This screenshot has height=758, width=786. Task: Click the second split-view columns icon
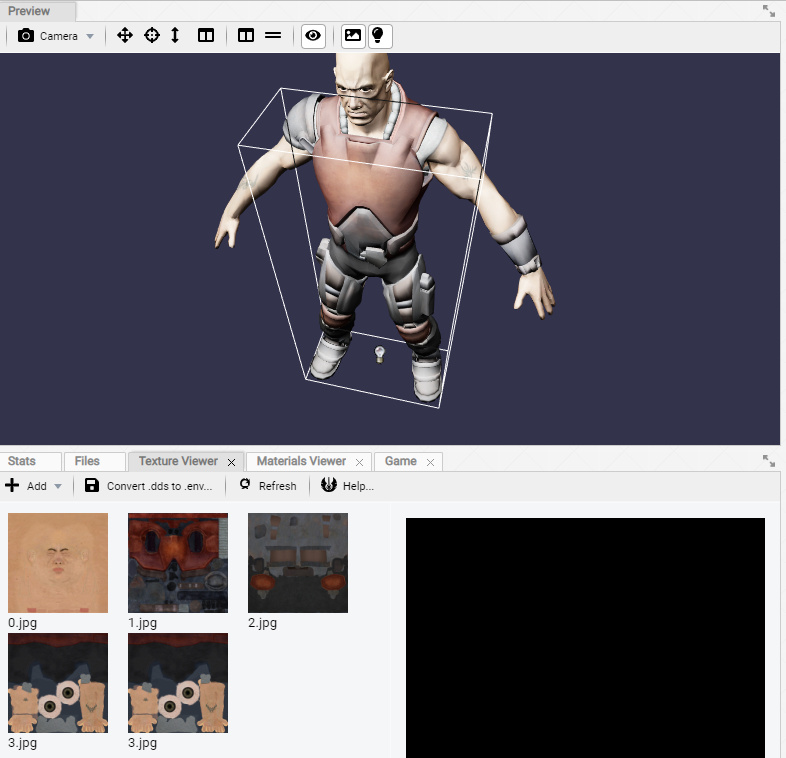pyautogui.click(x=246, y=36)
